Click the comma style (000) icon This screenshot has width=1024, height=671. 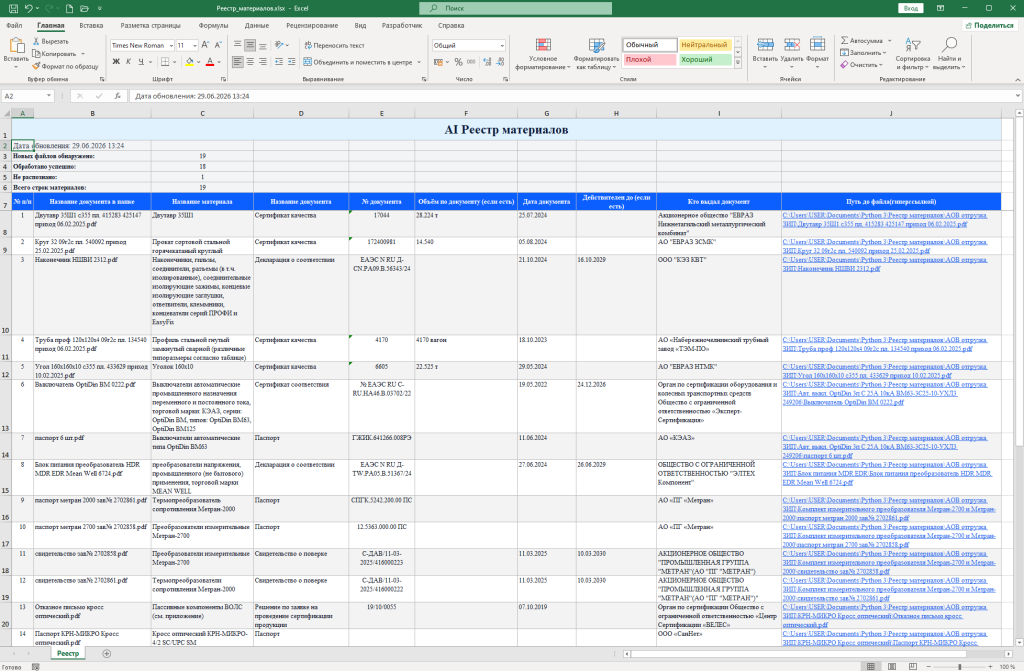[x=470, y=61]
